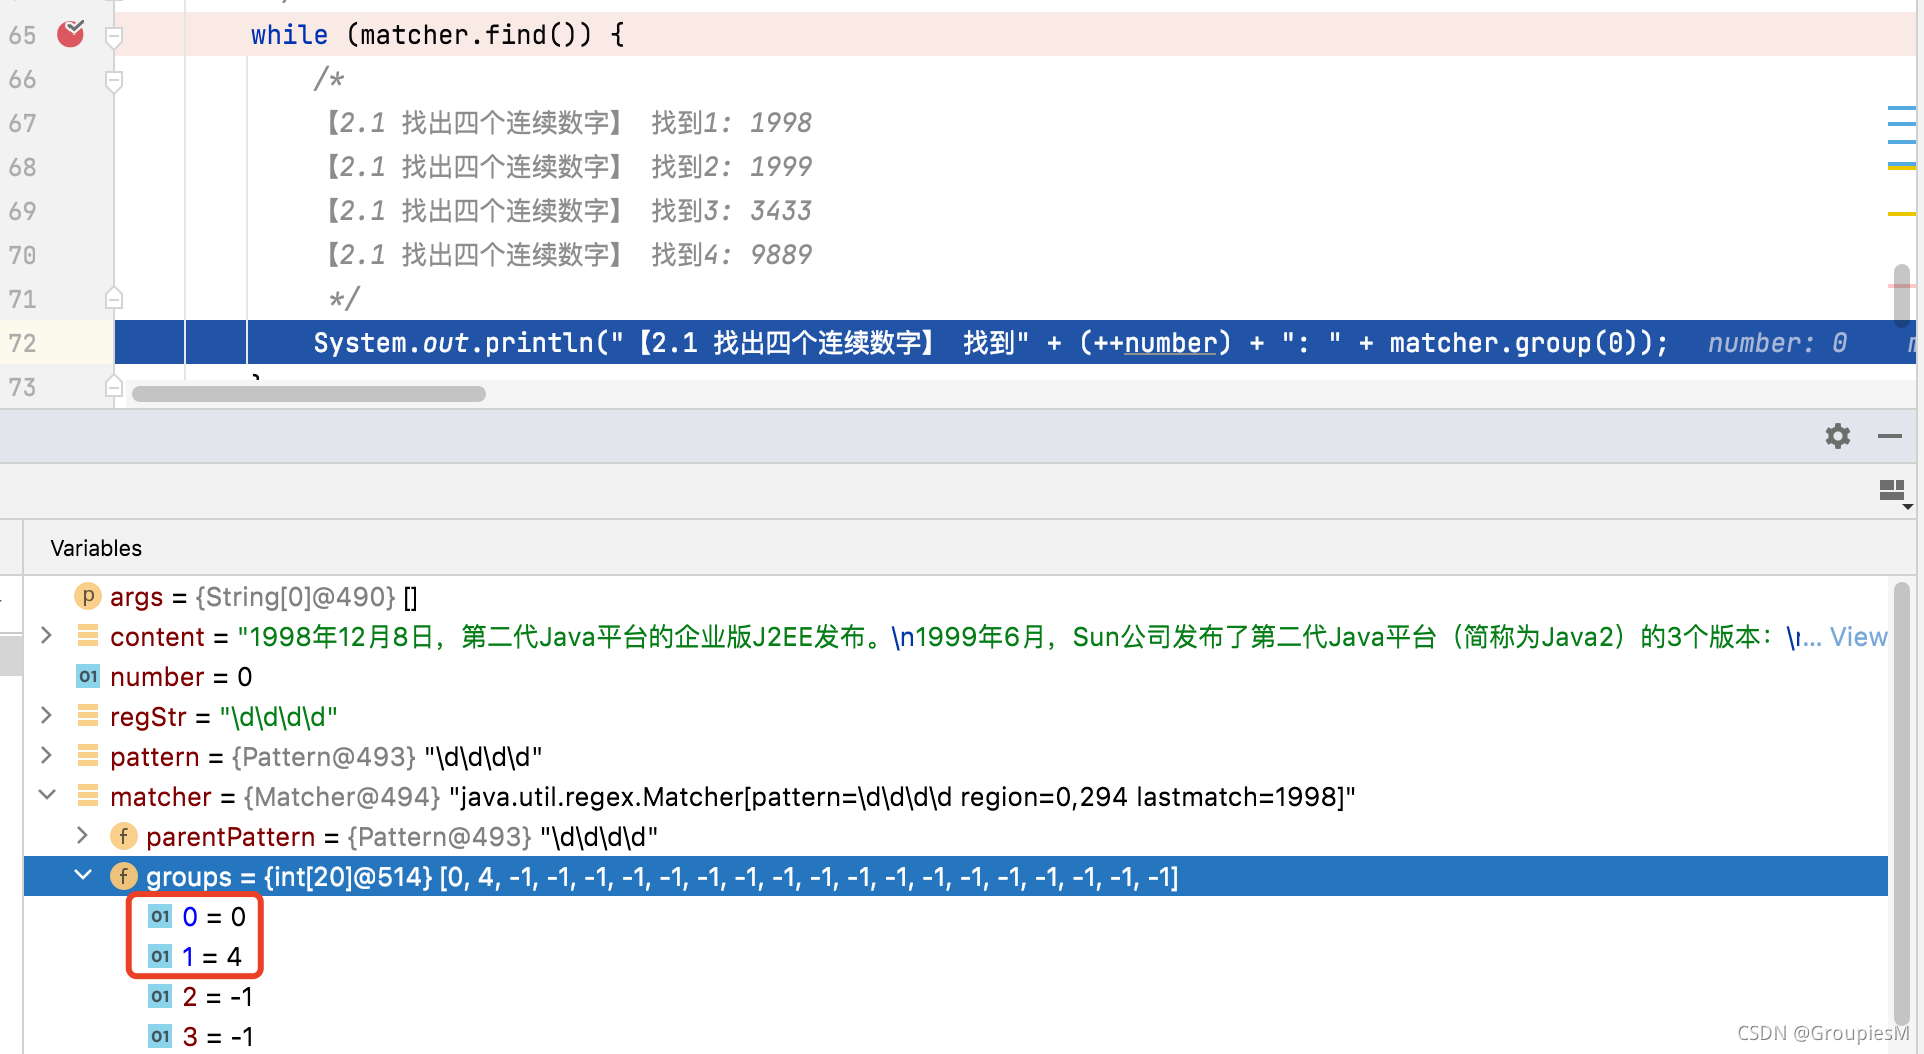Open the View link for content string
Image resolution: width=1924 pixels, height=1054 pixels.
point(1858,637)
